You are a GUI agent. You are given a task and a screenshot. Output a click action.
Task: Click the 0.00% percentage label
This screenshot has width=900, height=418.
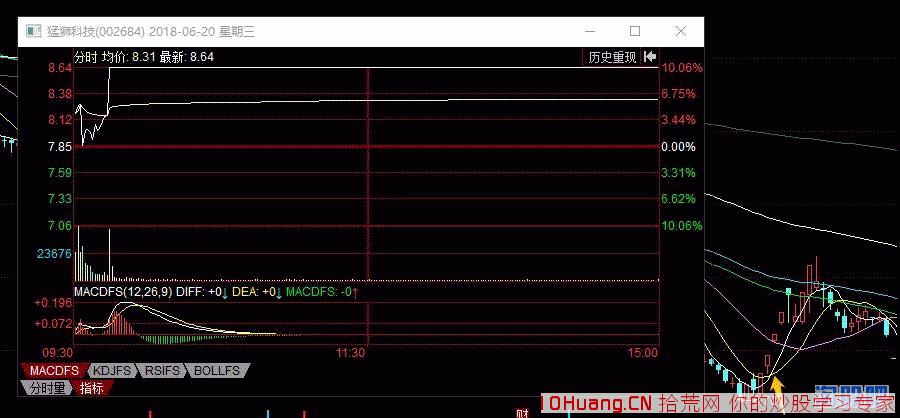(678, 147)
